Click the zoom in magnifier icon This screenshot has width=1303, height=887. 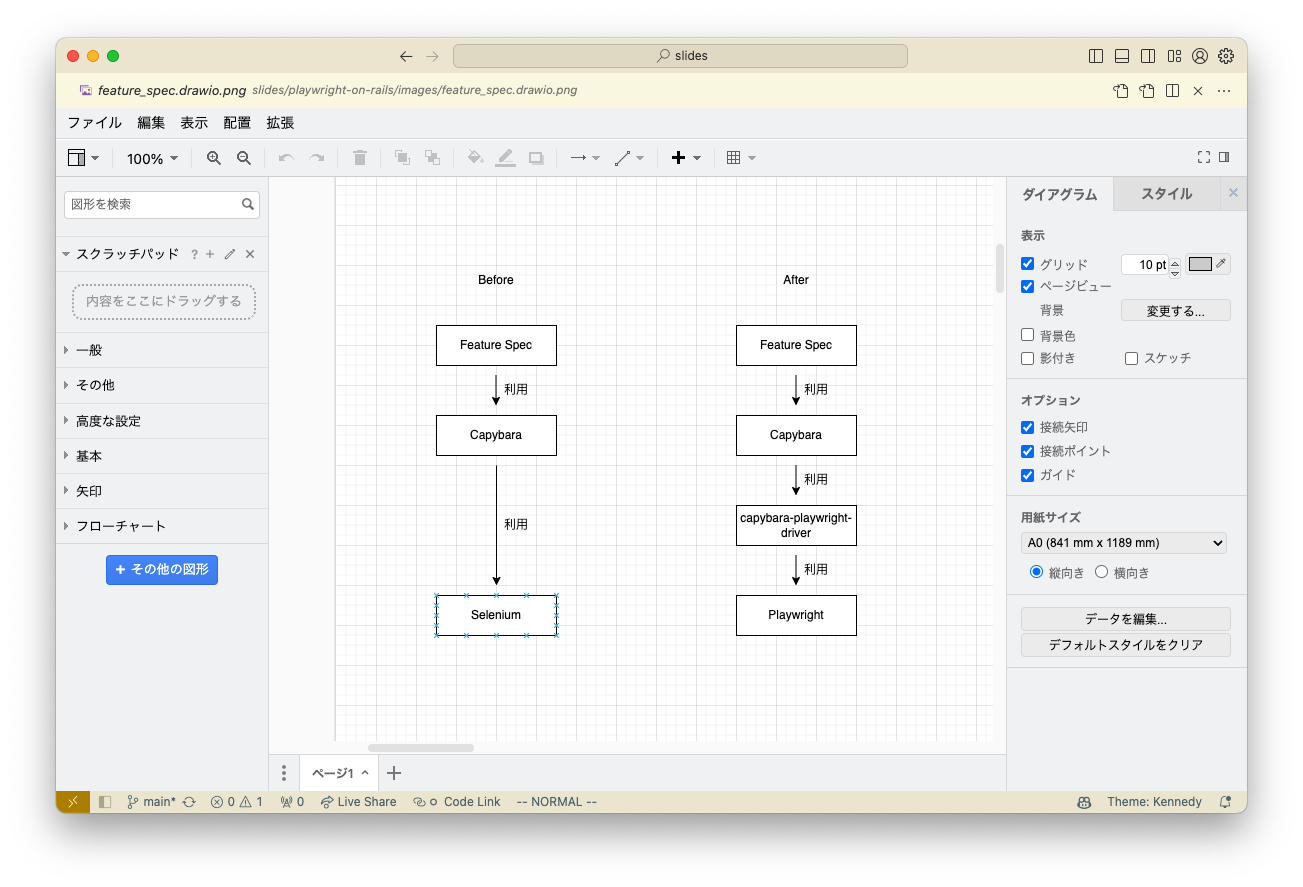(x=213, y=158)
